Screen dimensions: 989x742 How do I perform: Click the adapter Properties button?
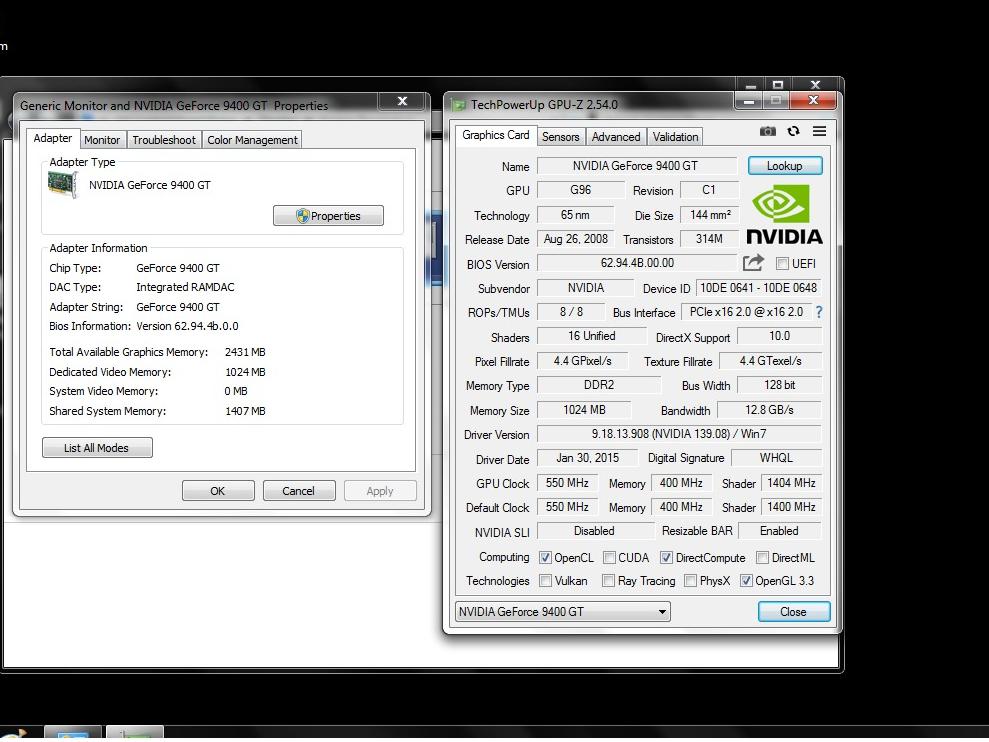328,216
